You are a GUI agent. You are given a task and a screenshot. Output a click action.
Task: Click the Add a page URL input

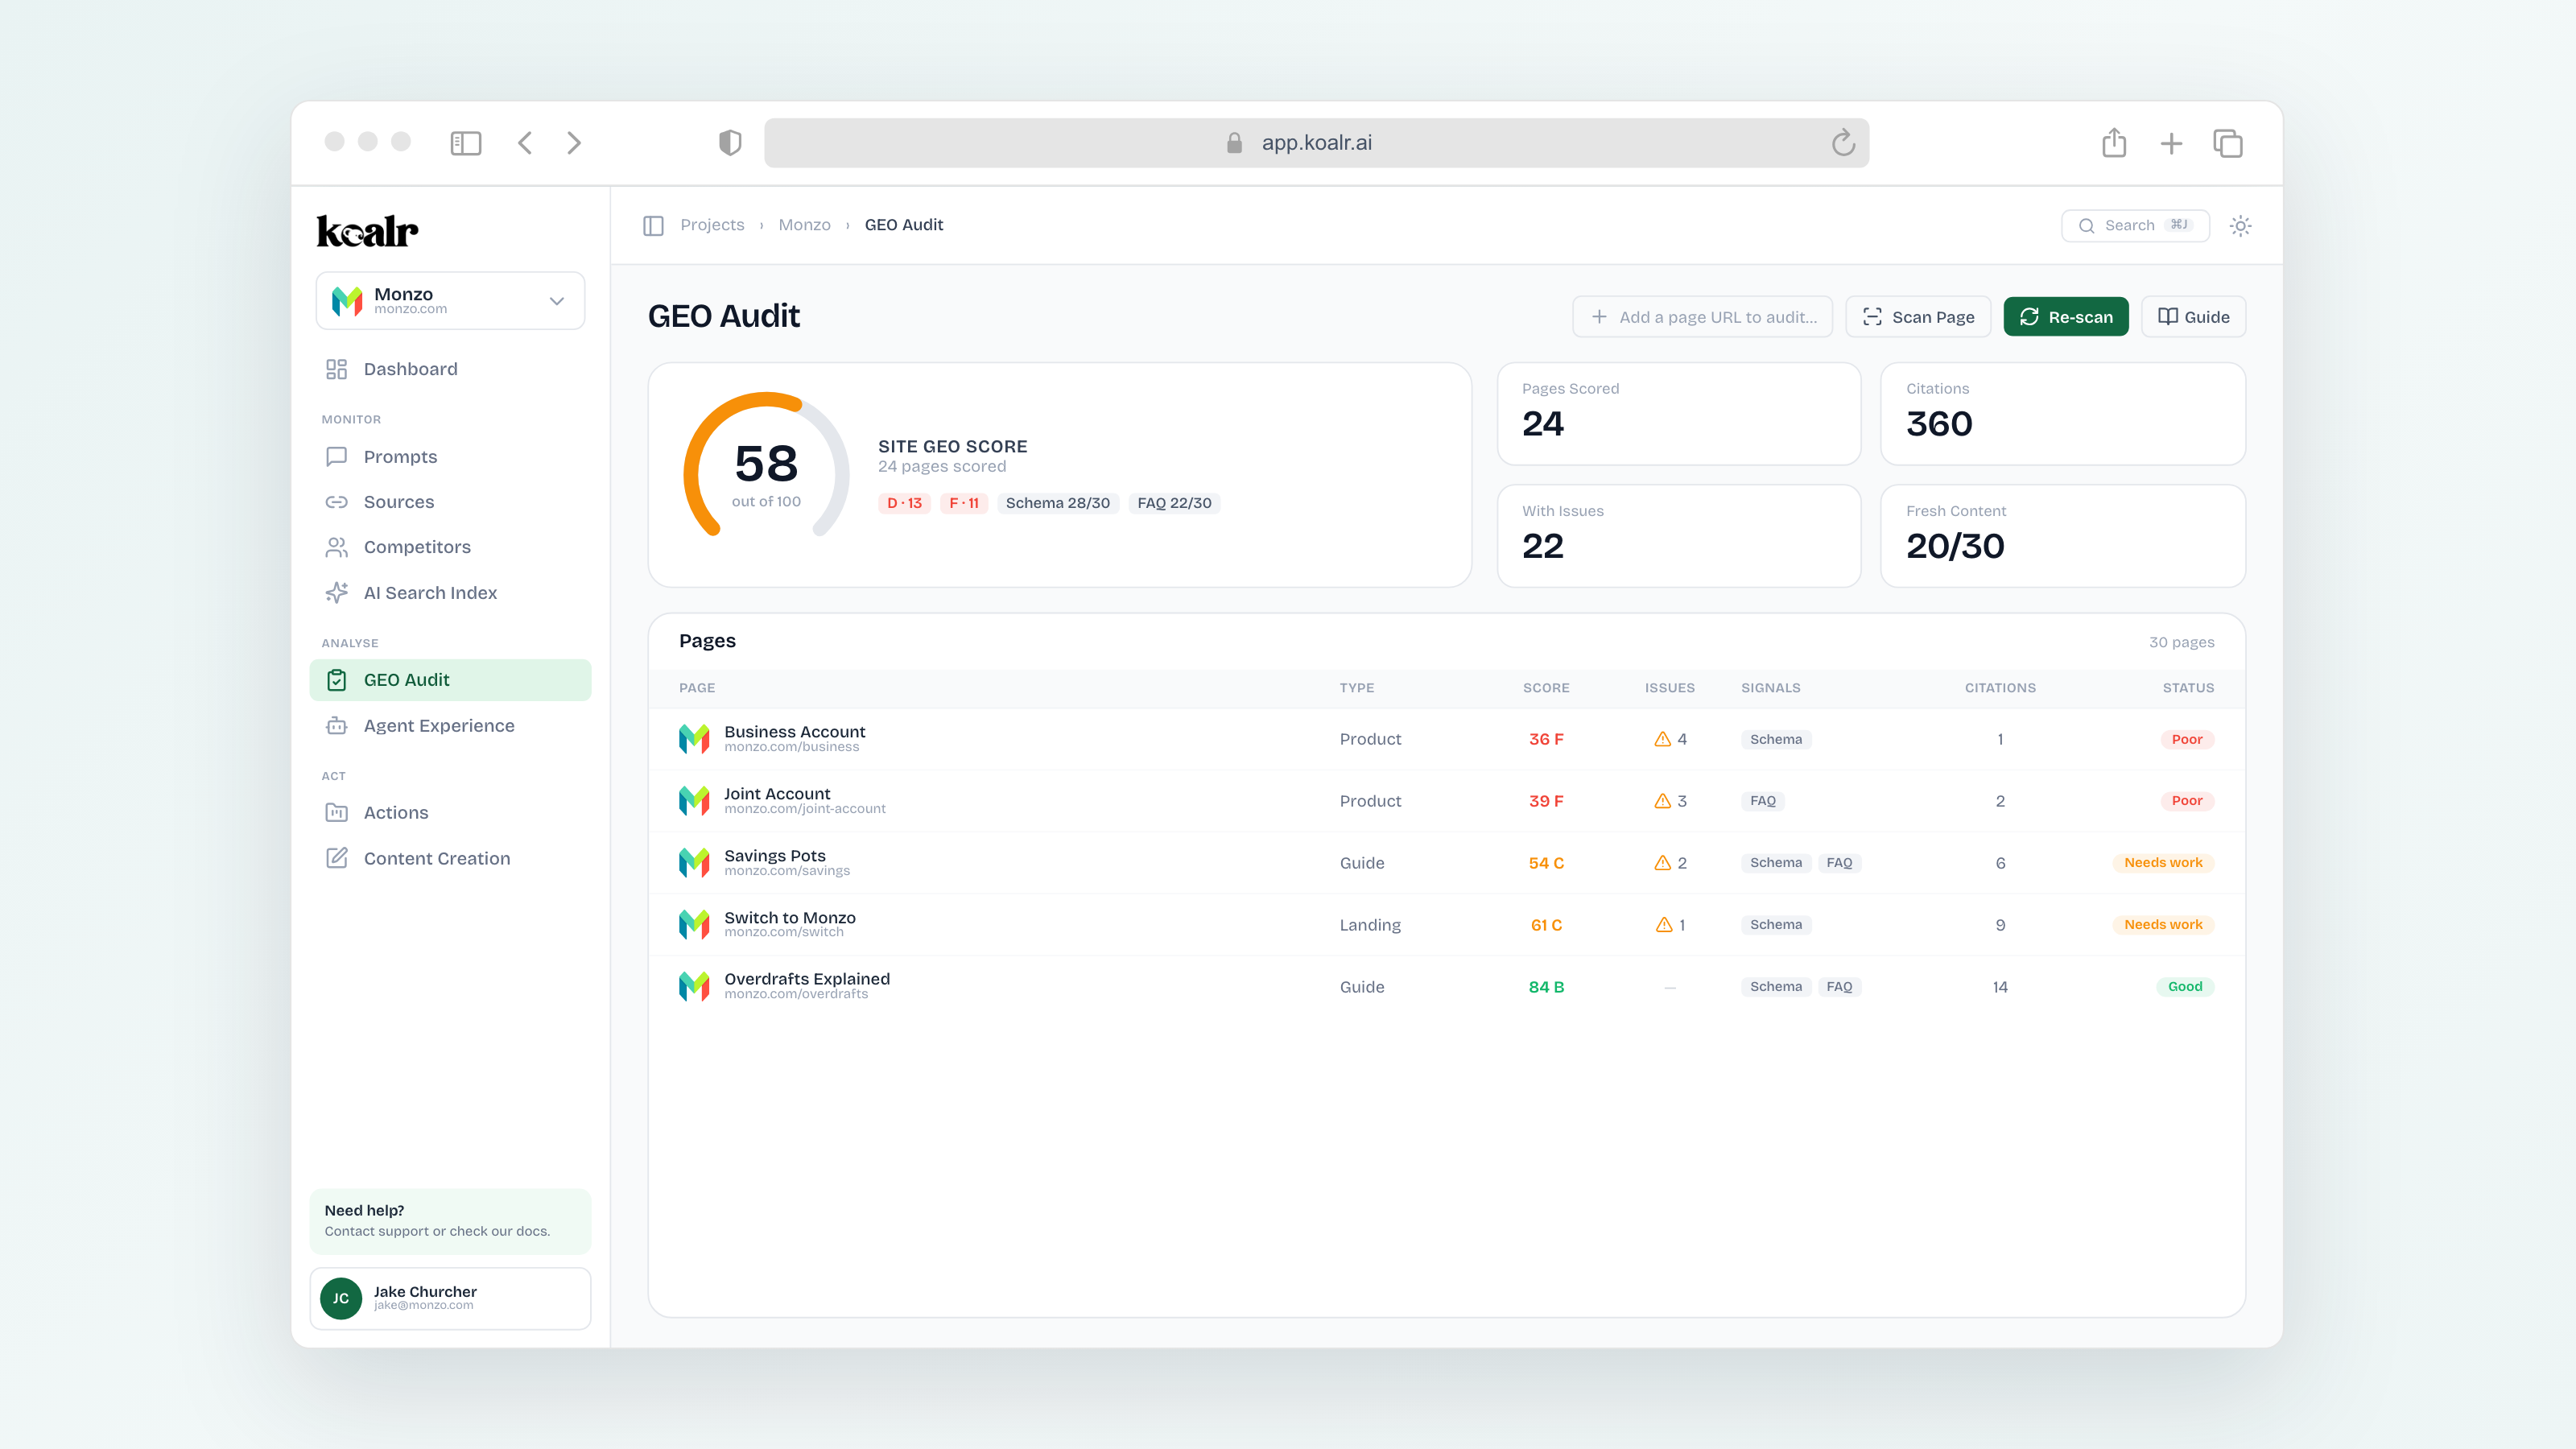[1702, 317]
